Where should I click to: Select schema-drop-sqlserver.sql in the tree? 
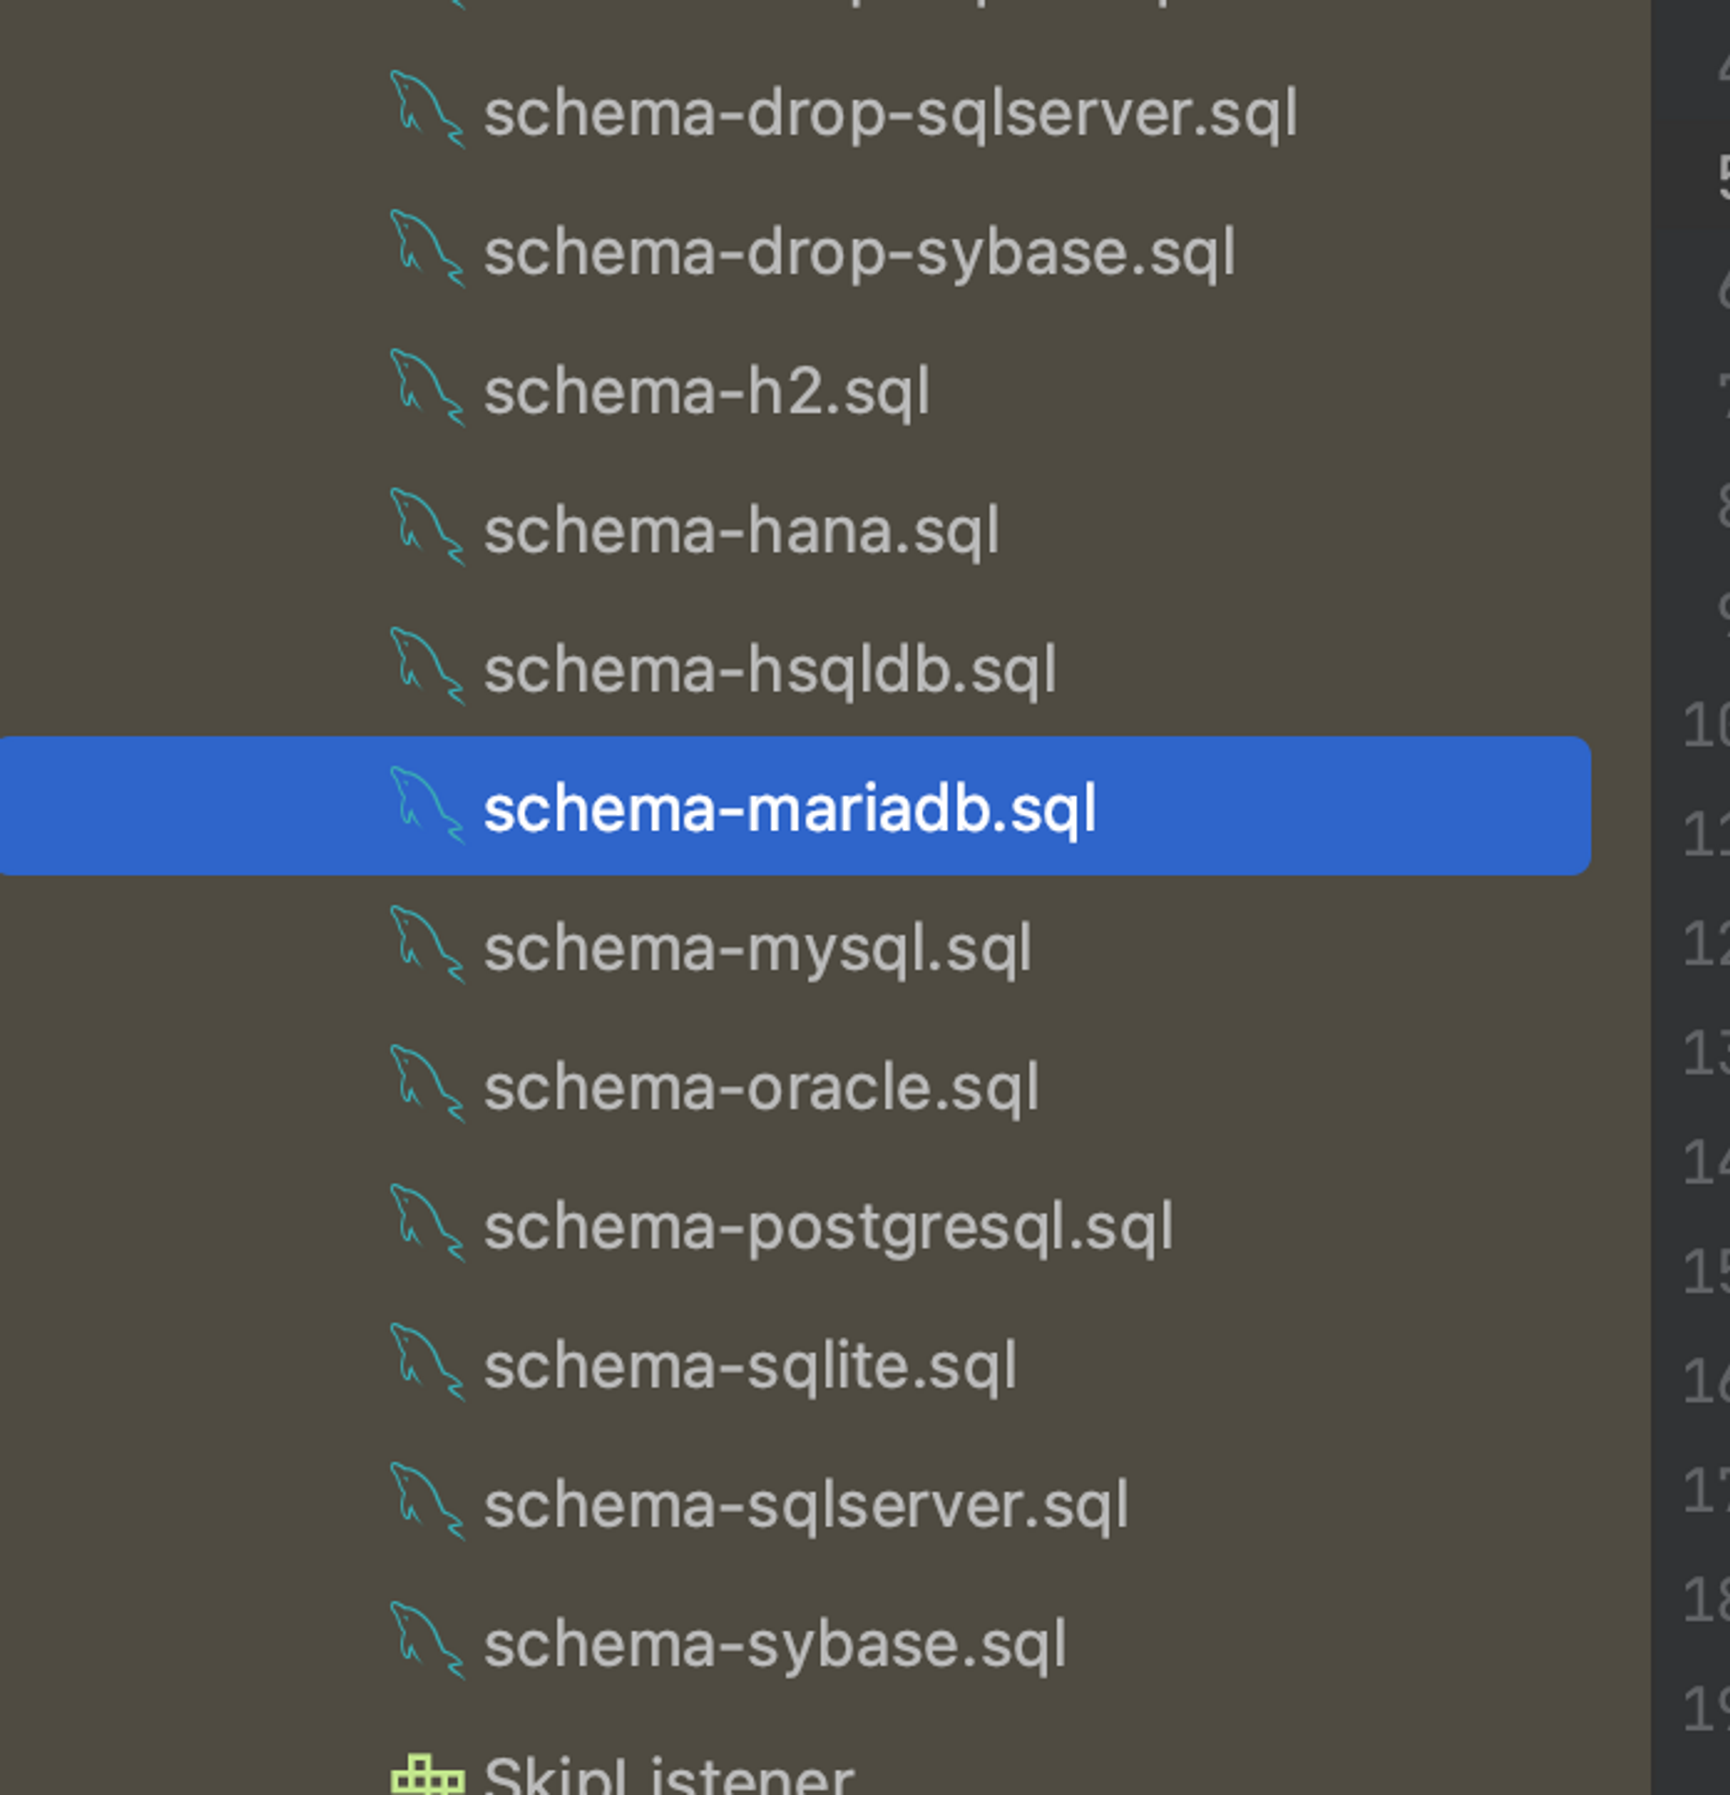pyautogui.click(x=891, y=113)
